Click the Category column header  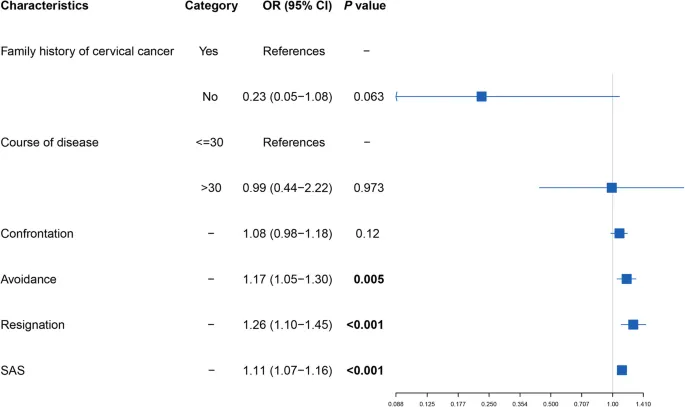(210, 6)
